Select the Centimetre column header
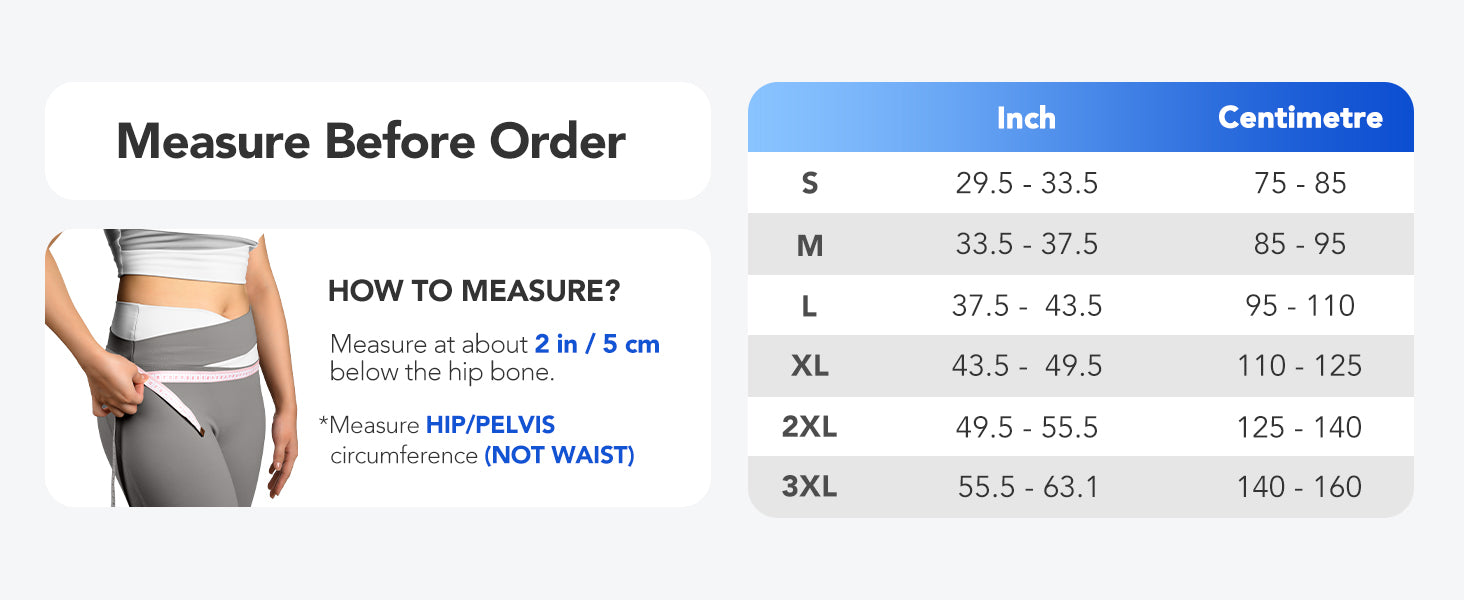This screenshot has width=1464, height=600. (1300, 118)
